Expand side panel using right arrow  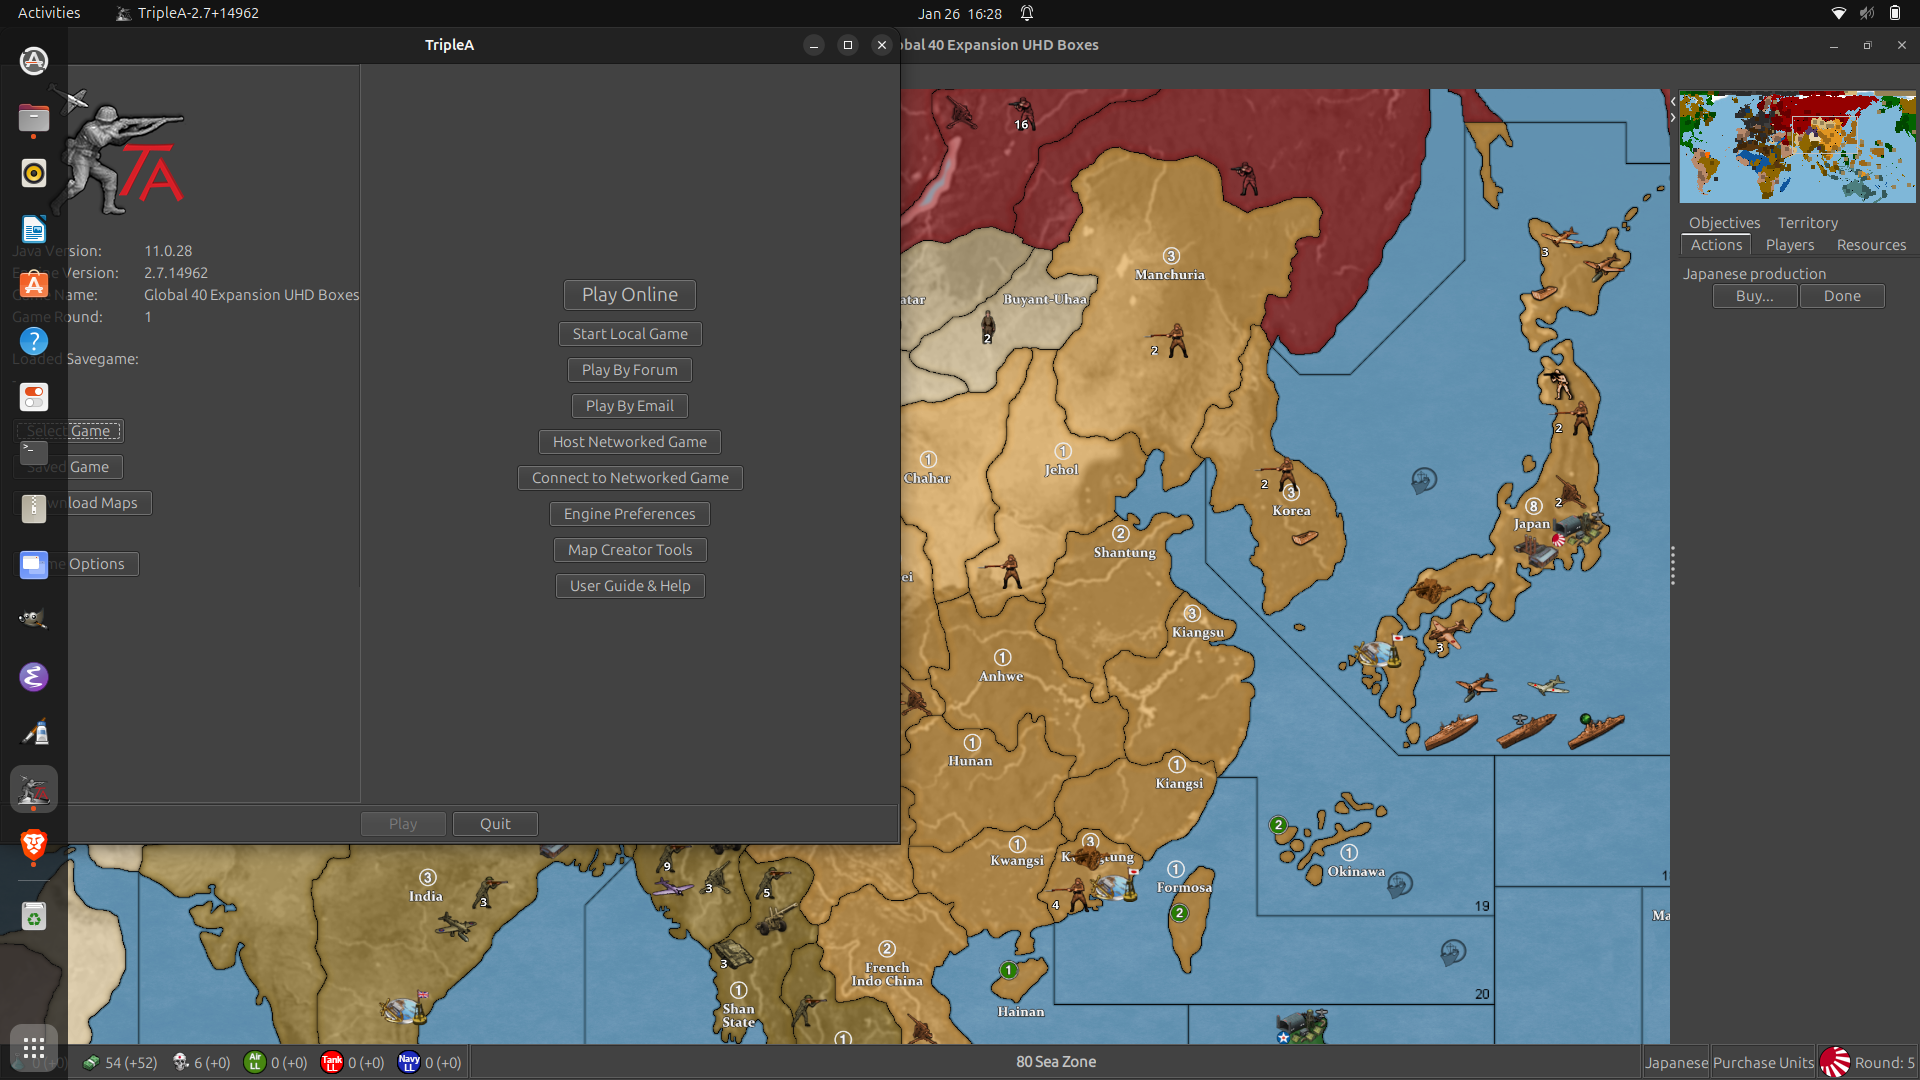coord(1673,117)
